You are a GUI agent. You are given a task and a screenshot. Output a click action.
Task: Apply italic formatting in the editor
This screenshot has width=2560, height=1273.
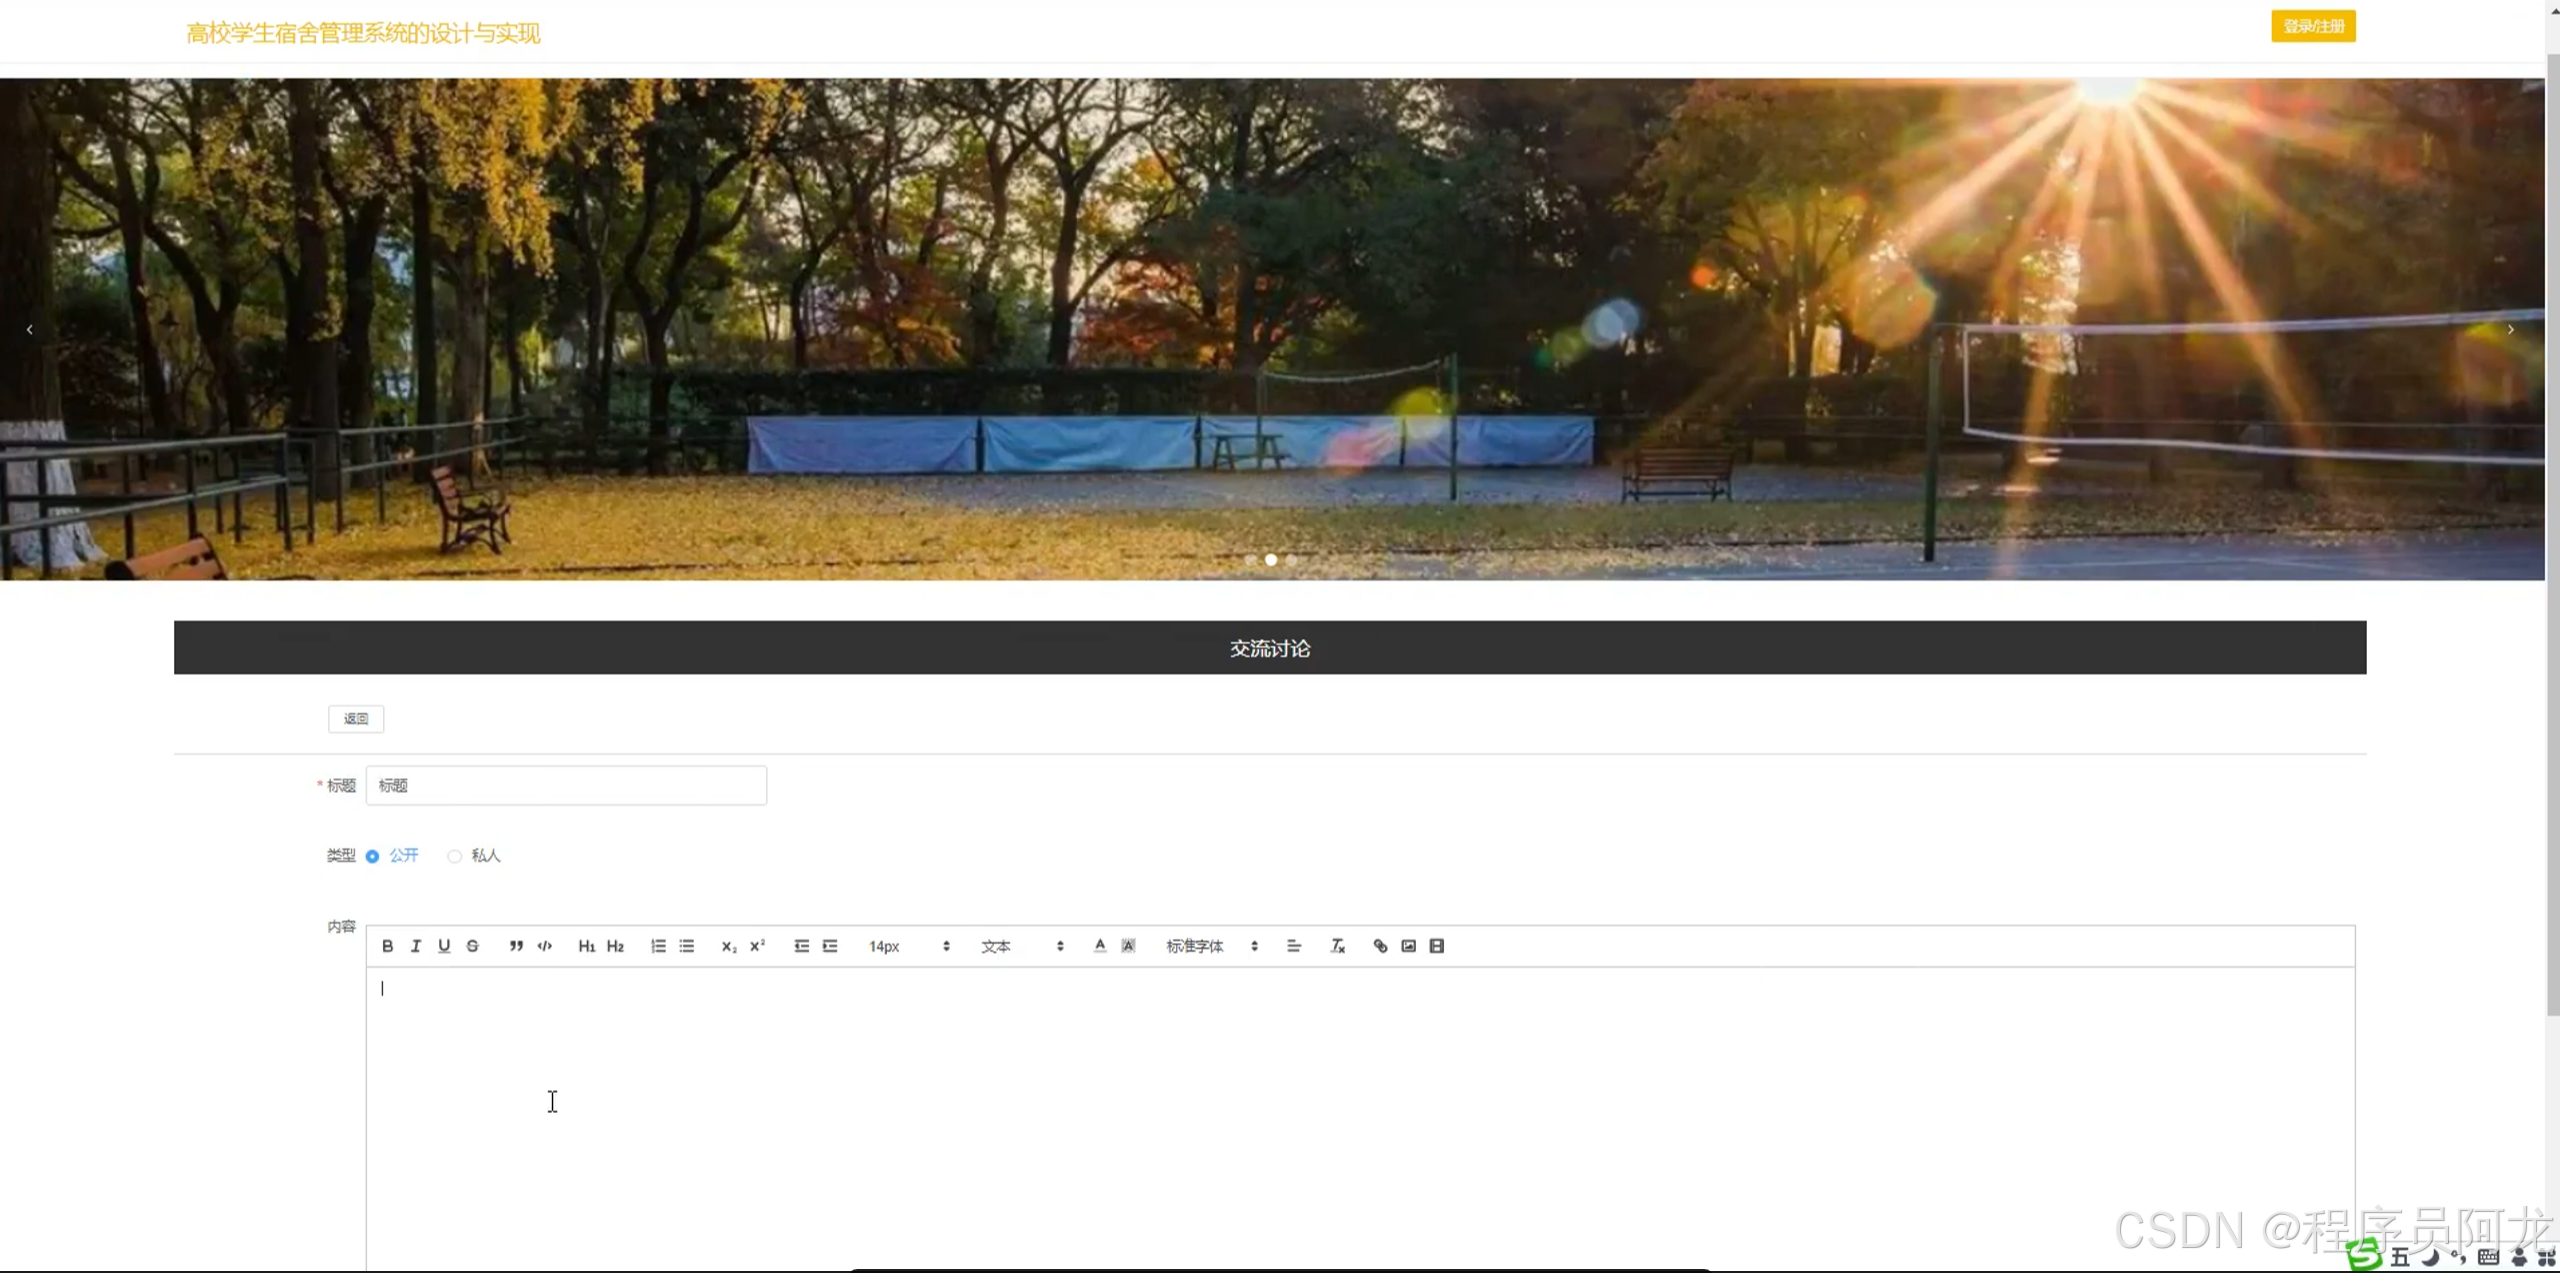(416, 946)
